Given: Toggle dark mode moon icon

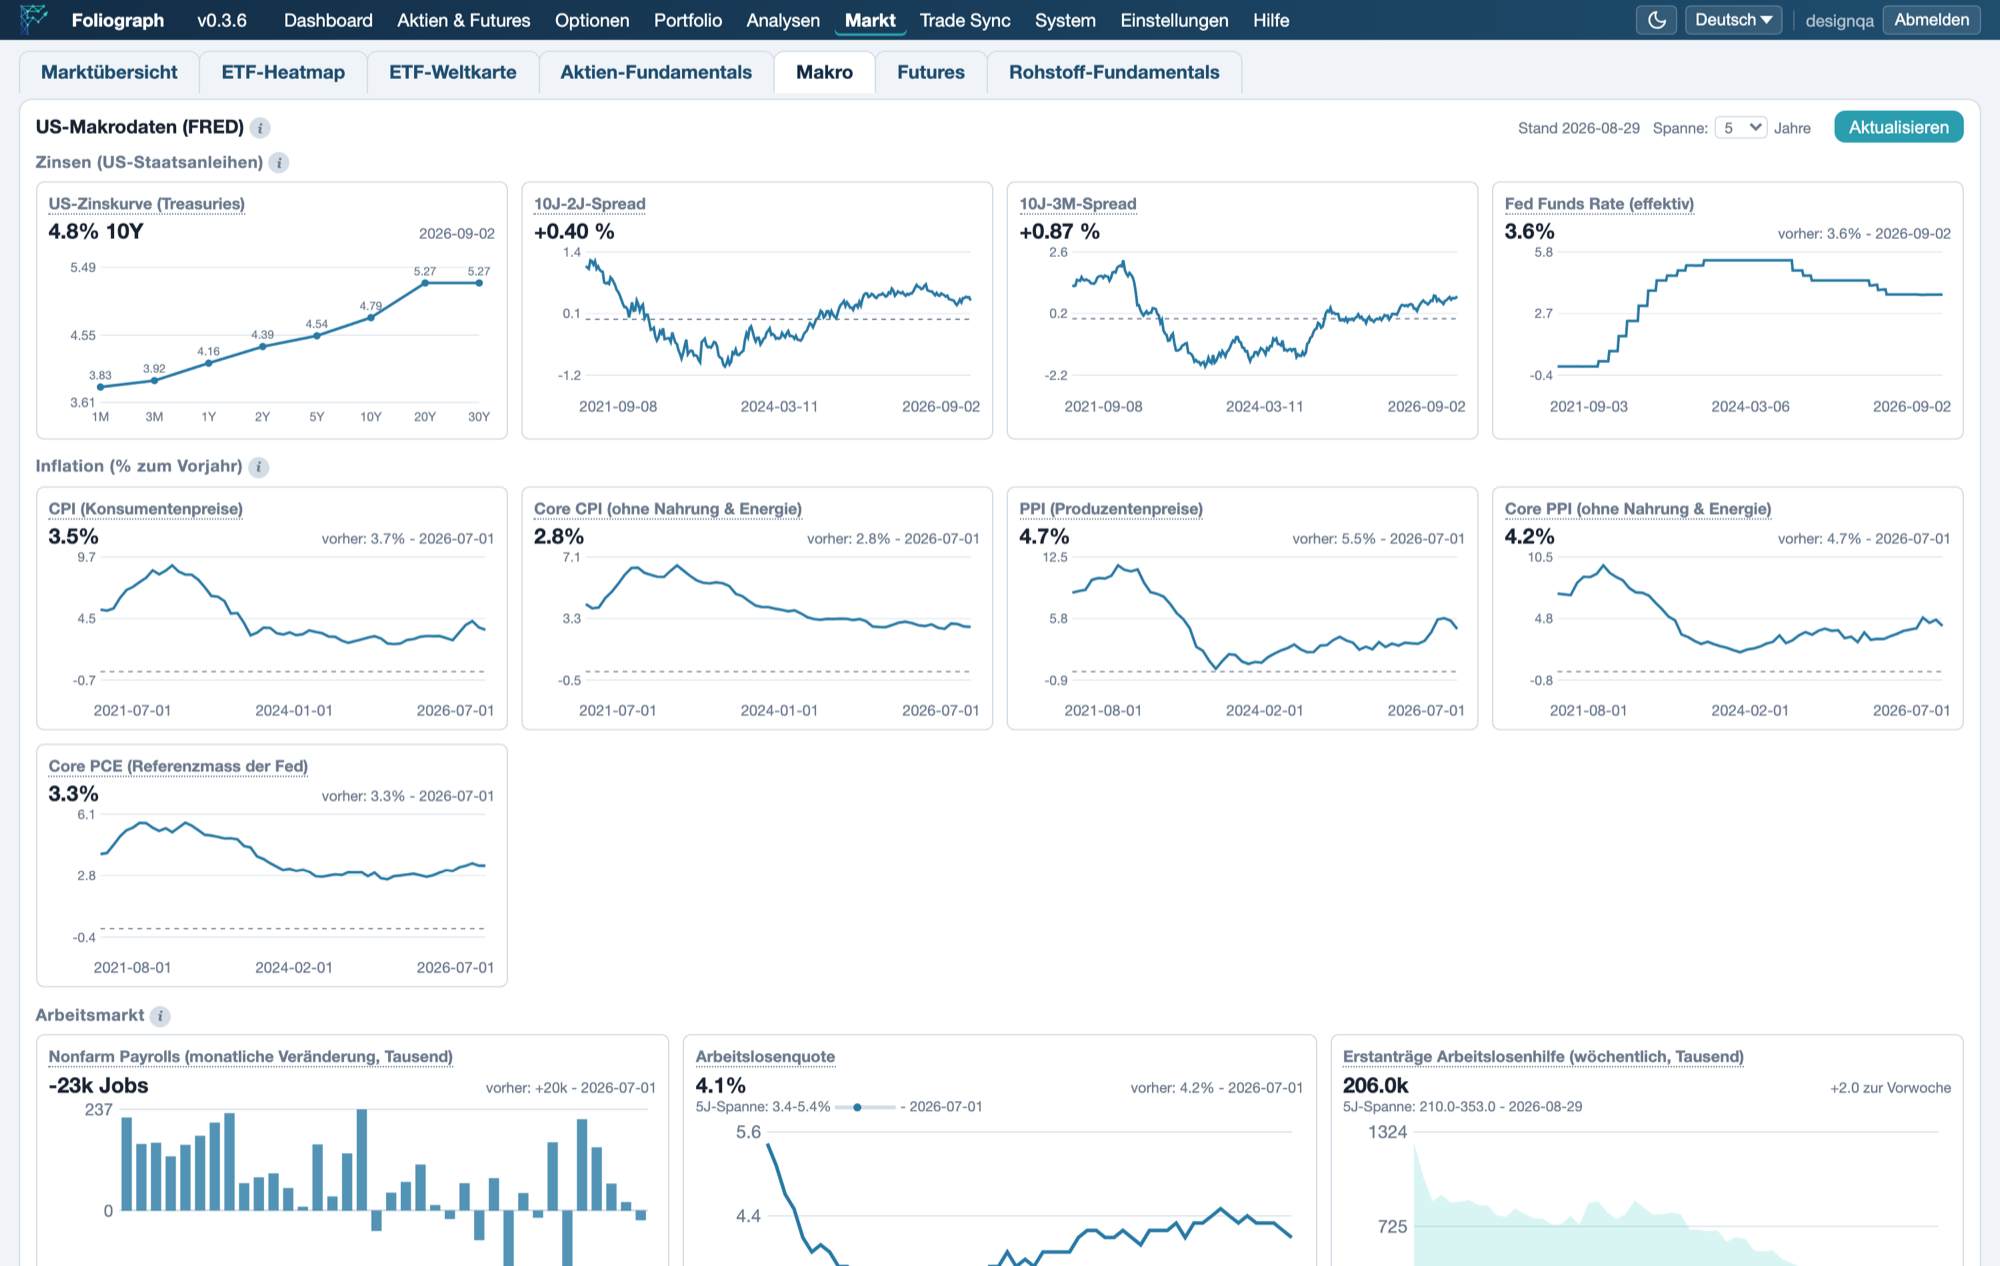Looking at the screenshot, I should pyautogui.click(x=1656, y=20).
